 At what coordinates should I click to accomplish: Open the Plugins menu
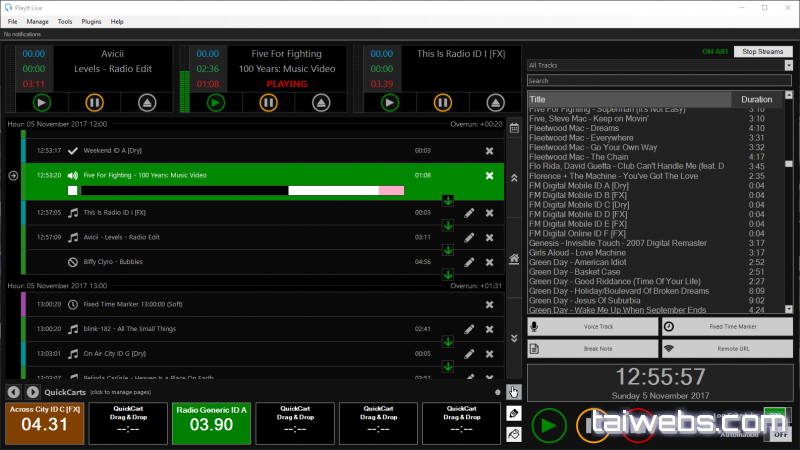click(91, 21)
